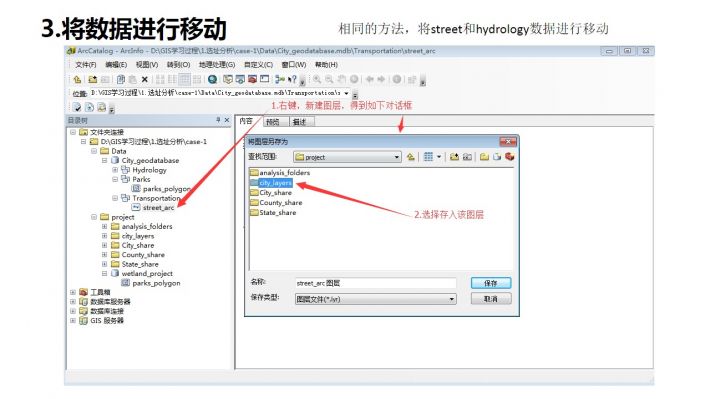Open the location path dropdown arrow

coord(346,93)
